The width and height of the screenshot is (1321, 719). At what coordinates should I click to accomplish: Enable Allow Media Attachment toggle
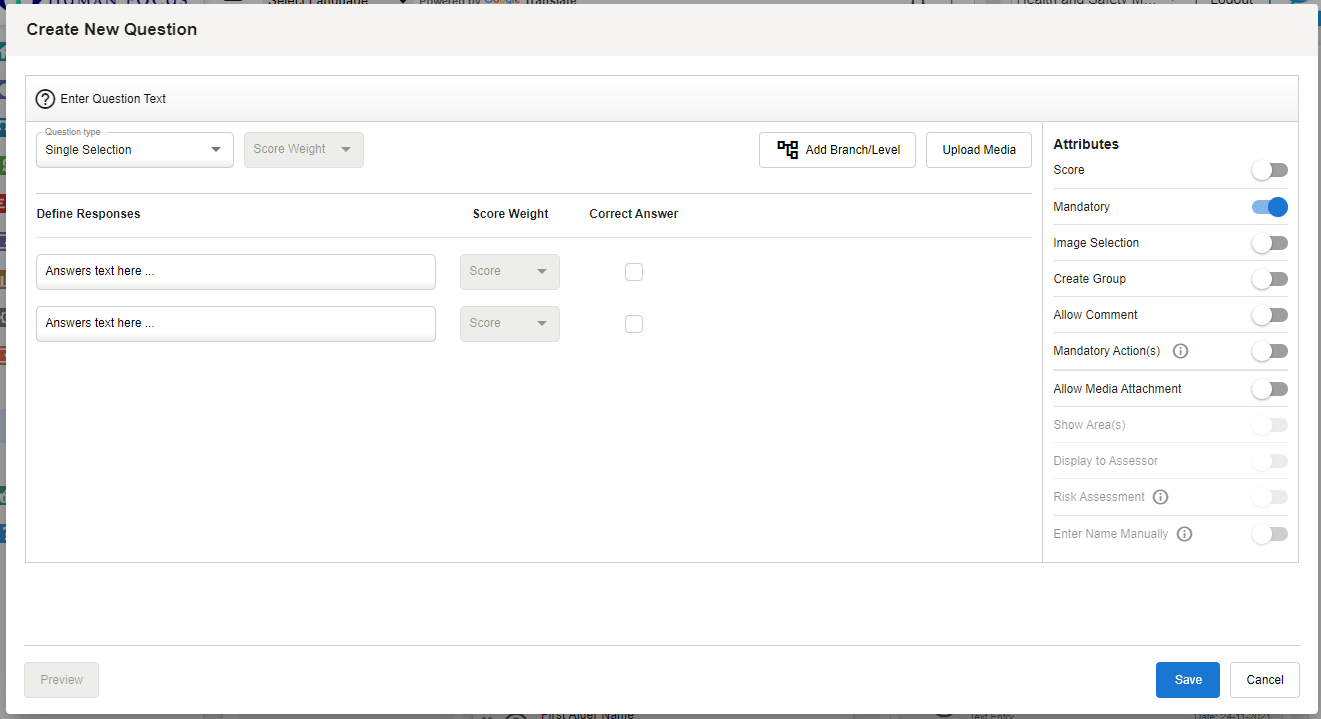(1269, 389)
